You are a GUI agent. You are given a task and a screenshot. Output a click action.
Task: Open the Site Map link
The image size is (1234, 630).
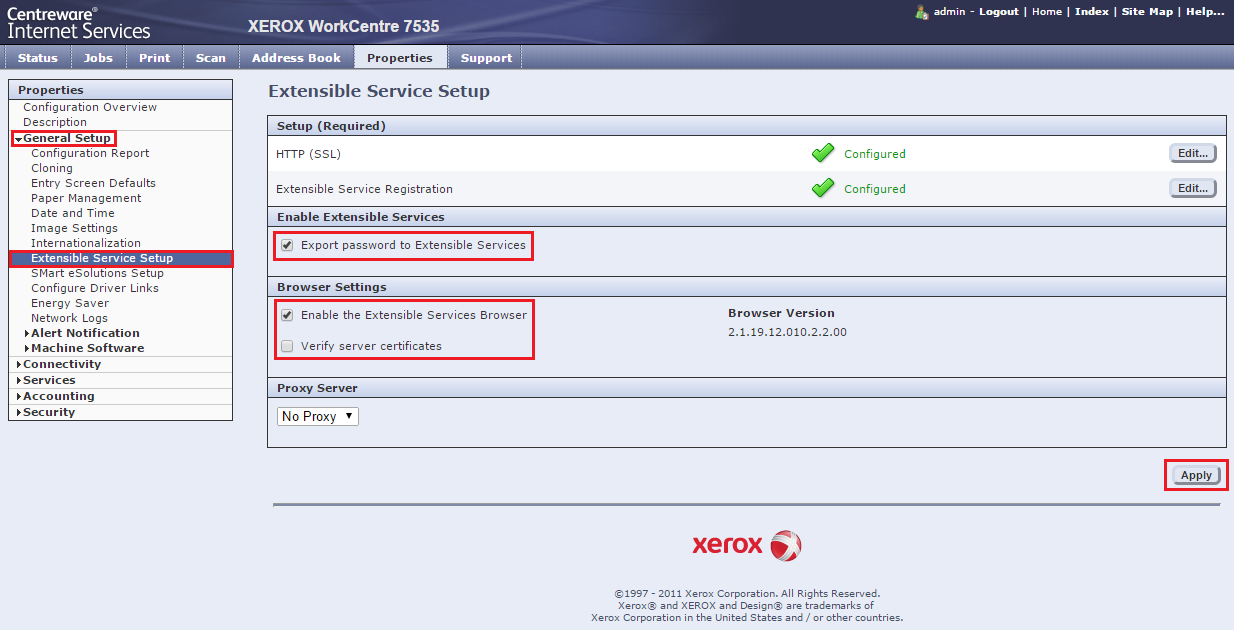pos(1147,12)
